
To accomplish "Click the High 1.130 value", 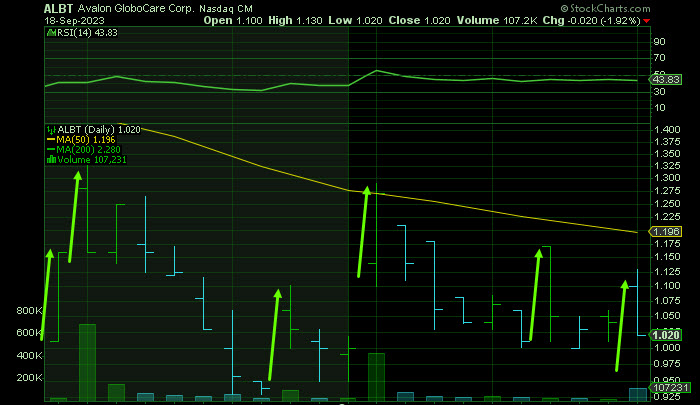I will point(295,21).
